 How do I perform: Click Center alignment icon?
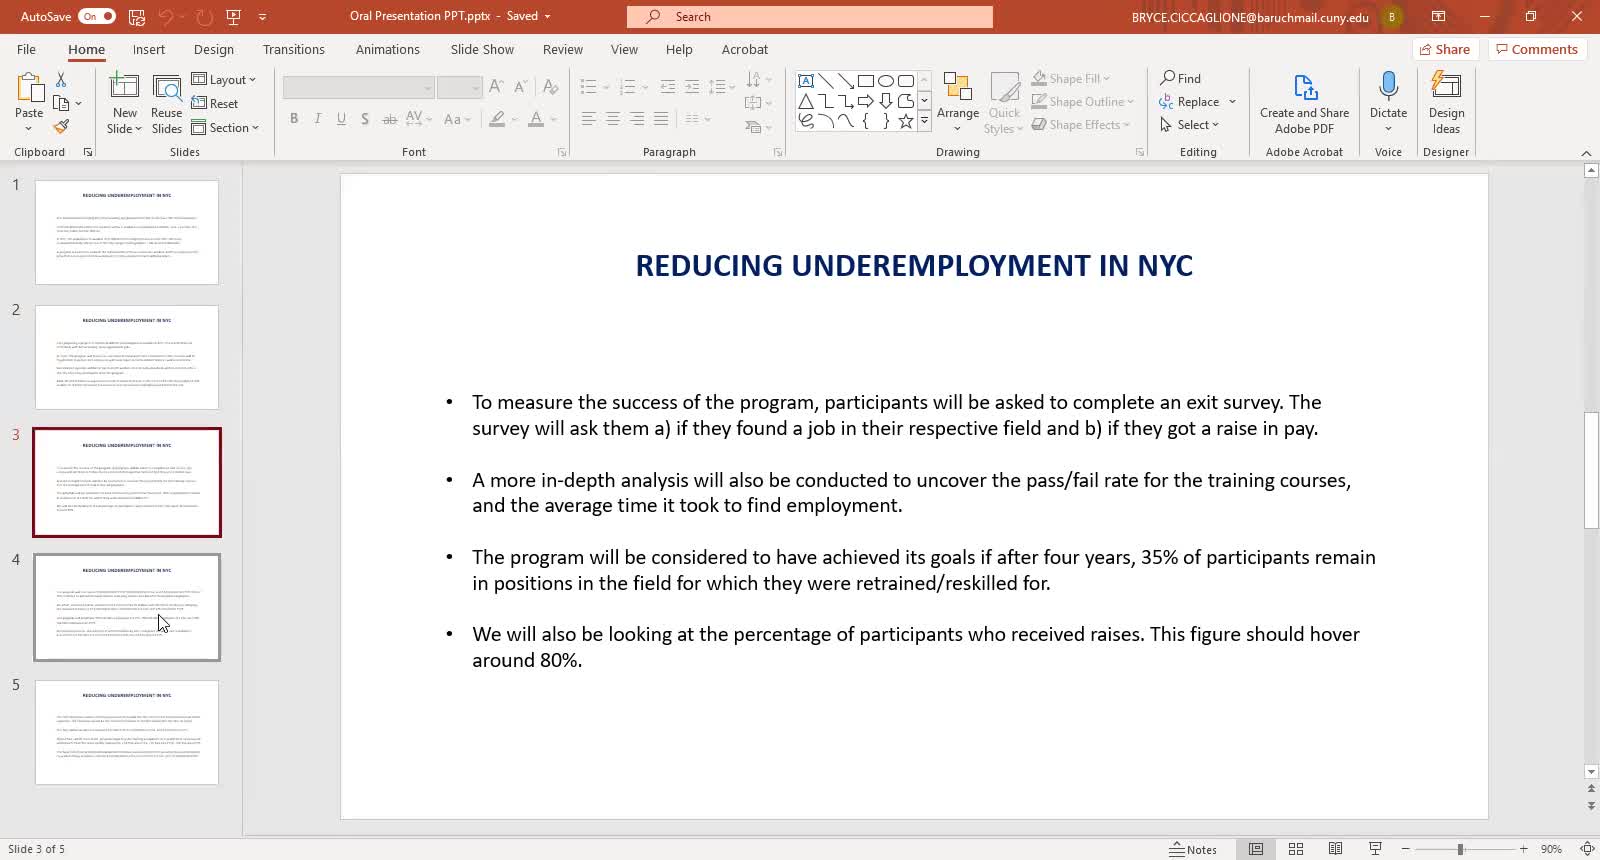613,119
